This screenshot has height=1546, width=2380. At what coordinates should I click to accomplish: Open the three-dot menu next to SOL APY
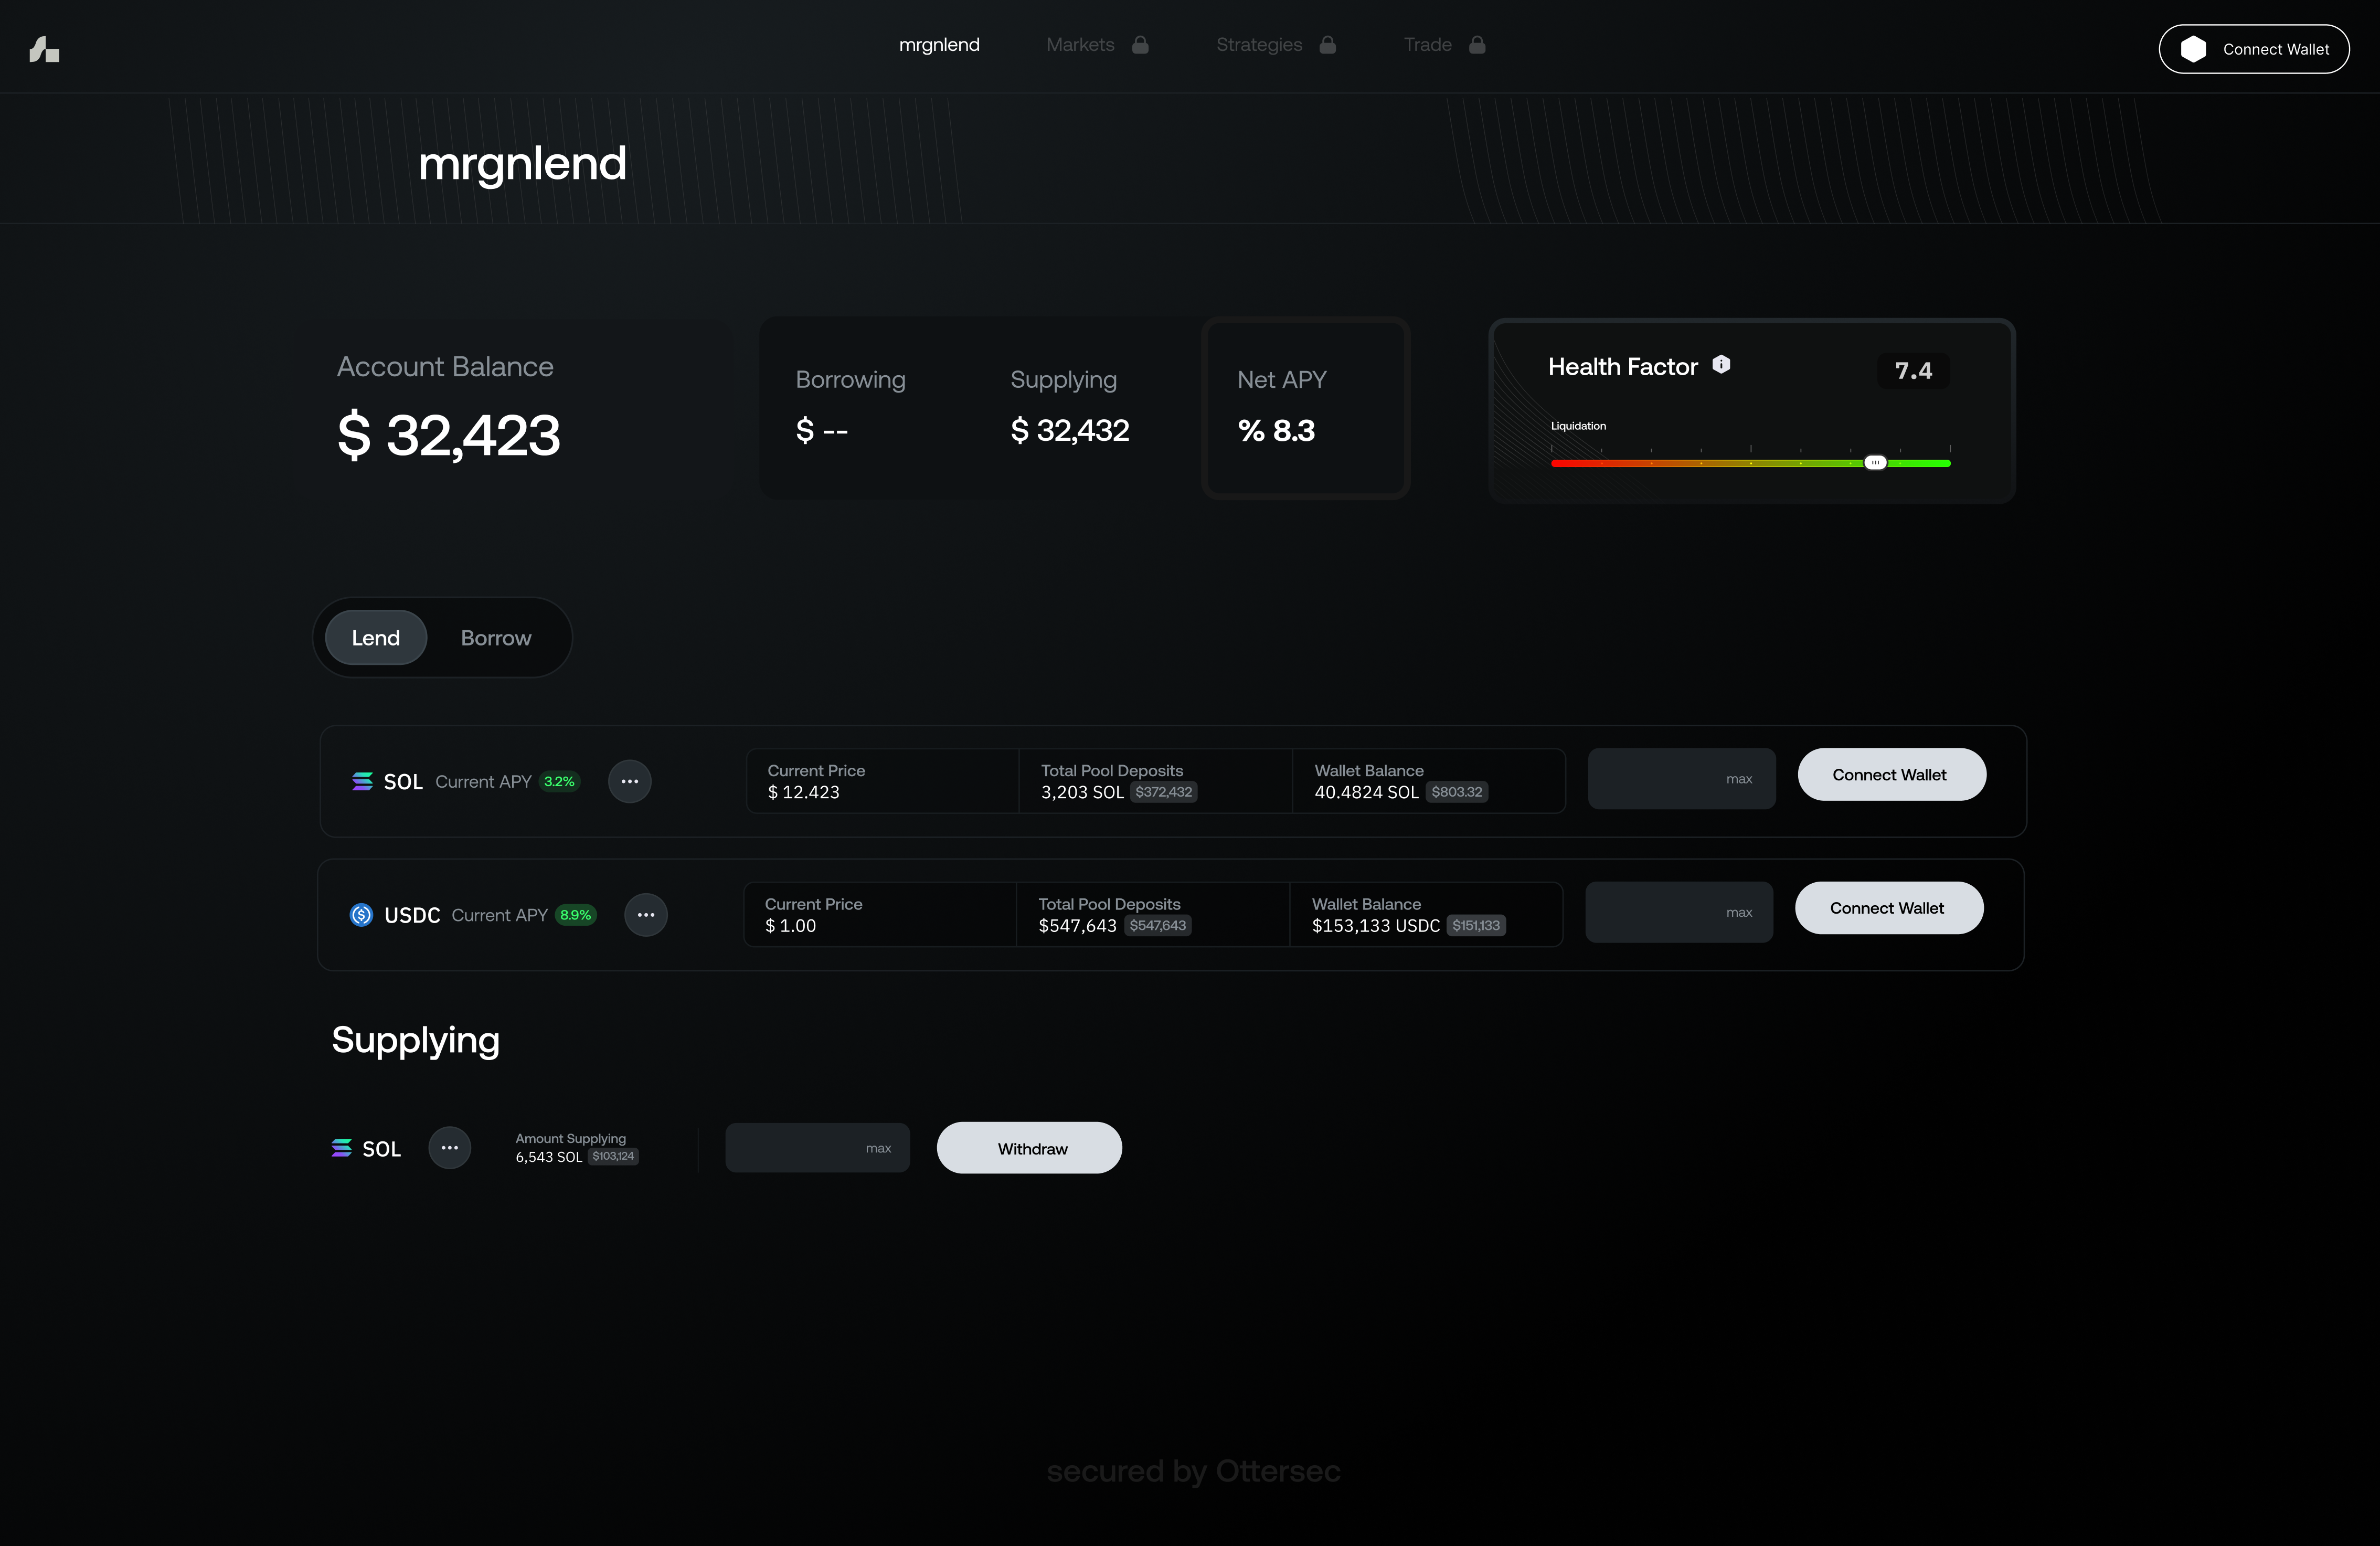click(629, 781)
